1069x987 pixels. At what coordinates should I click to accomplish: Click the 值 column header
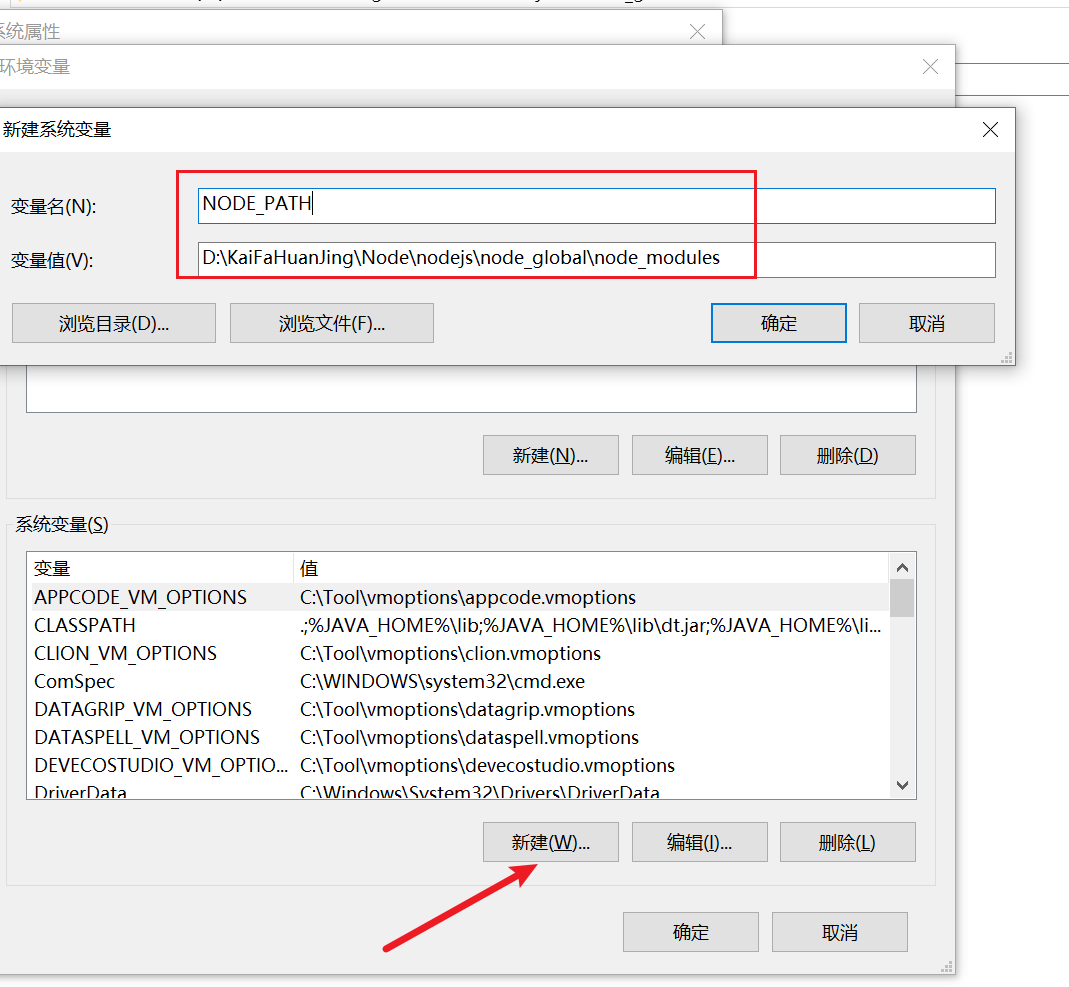click(x=591, y=568)
